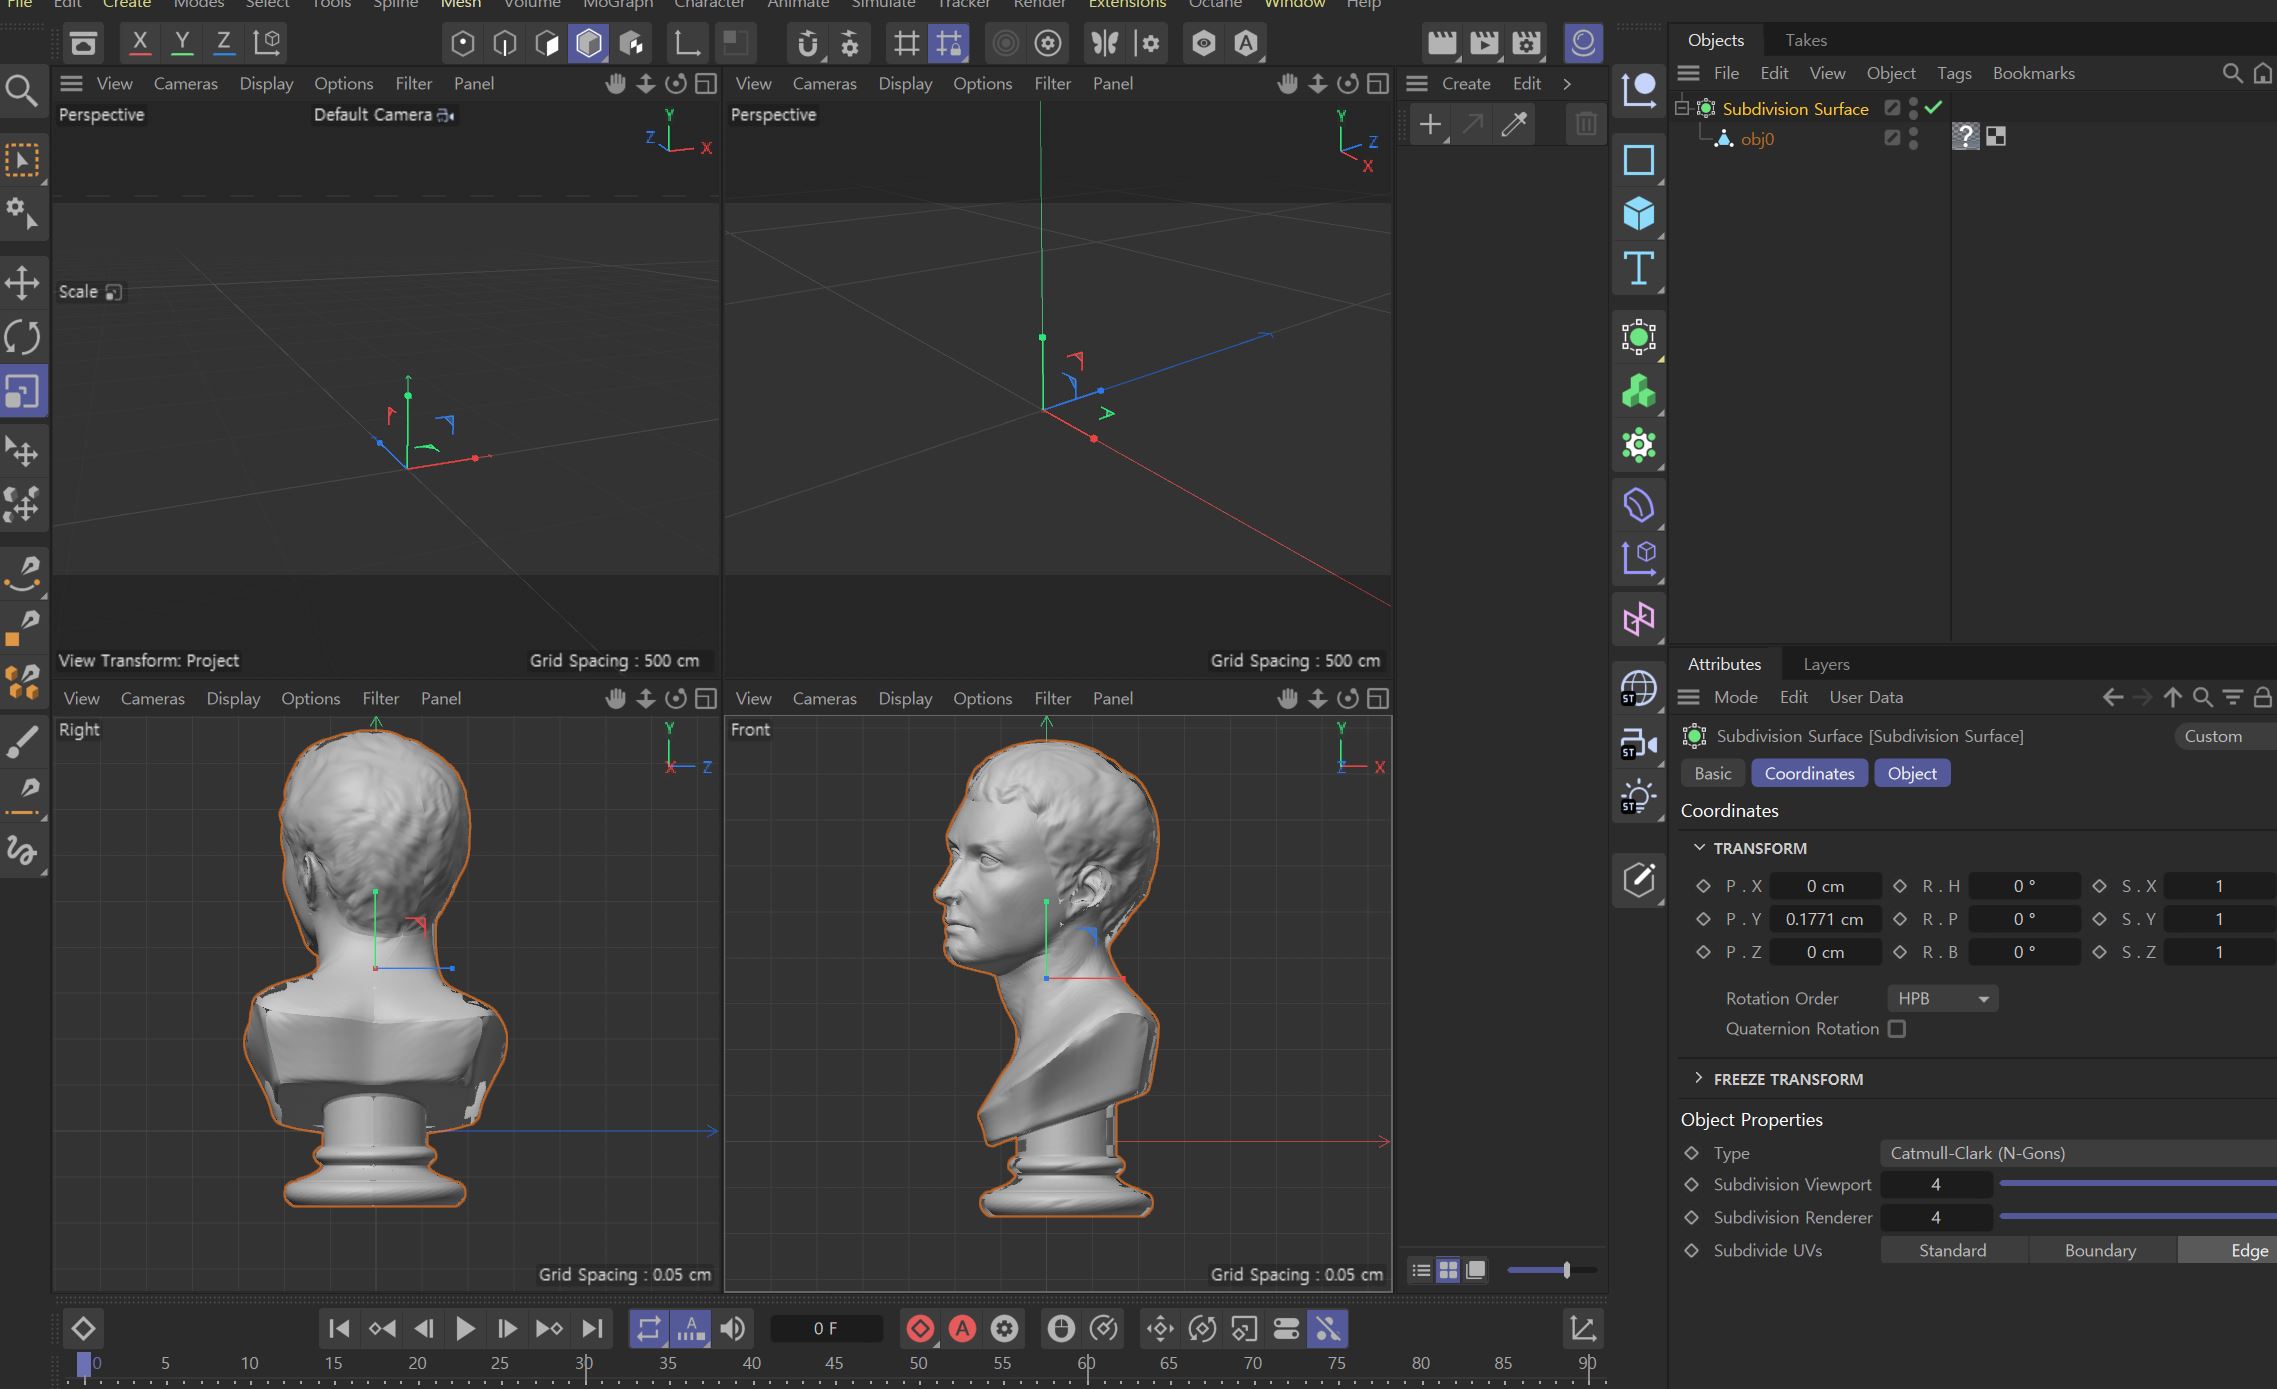The image size is (2277, 1389).
Task: Toggle X axis lock
Action: coord(140,42)
